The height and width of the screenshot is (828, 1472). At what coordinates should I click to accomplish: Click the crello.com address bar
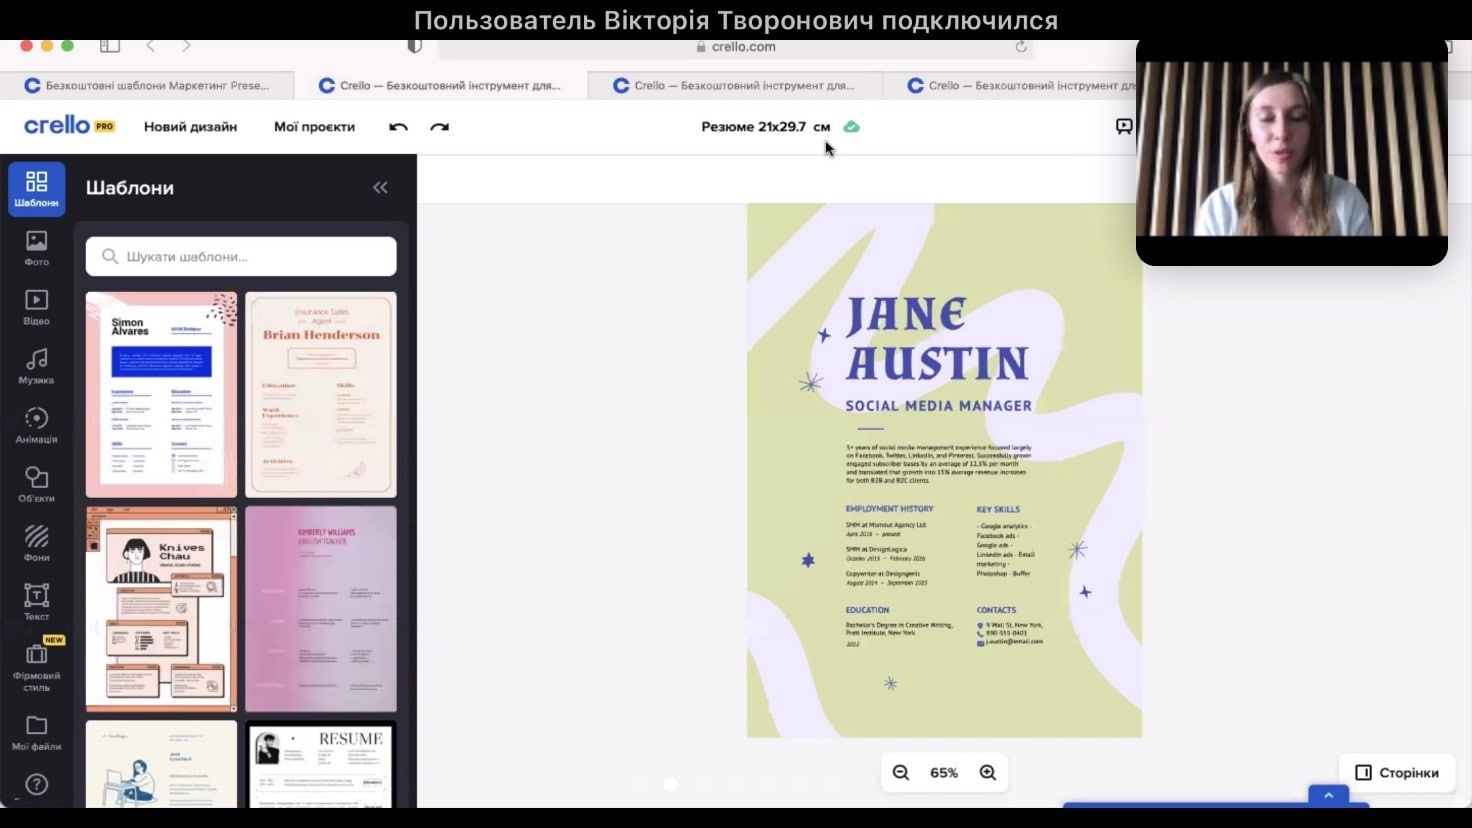pos(735,47)
